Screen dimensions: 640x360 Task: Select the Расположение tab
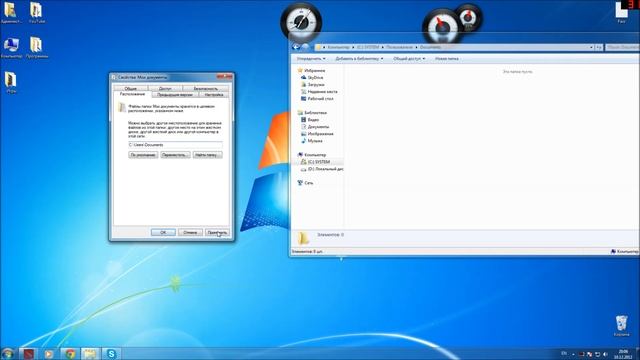(132, 94)
